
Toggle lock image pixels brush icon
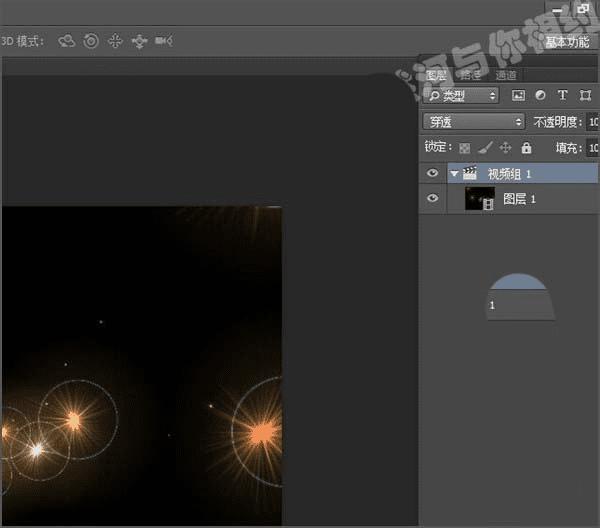[484, 148]
